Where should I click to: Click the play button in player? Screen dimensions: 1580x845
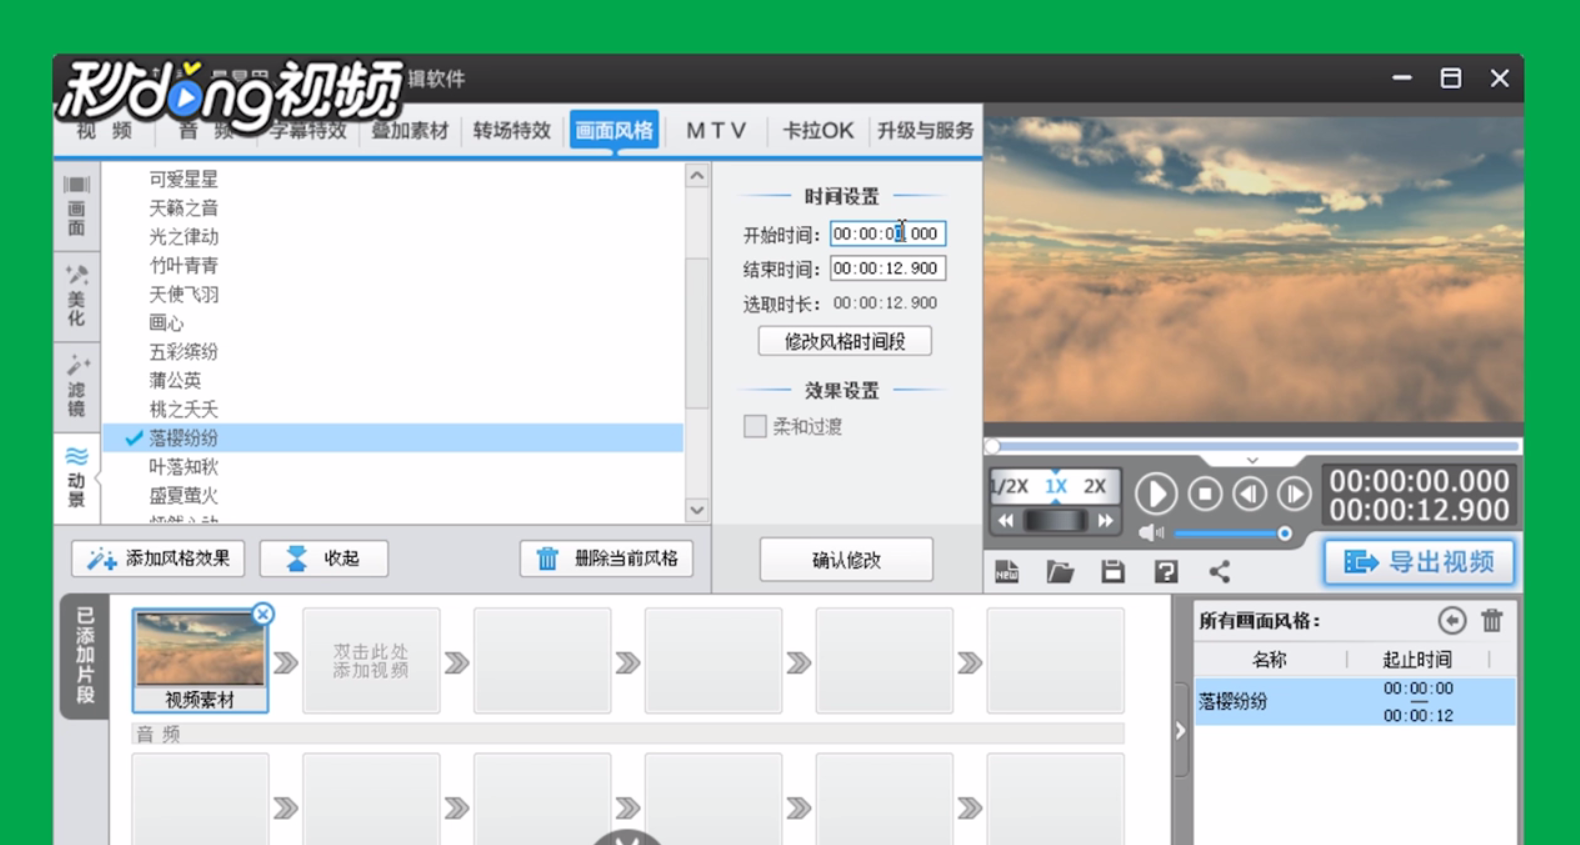click(1156, 494)
